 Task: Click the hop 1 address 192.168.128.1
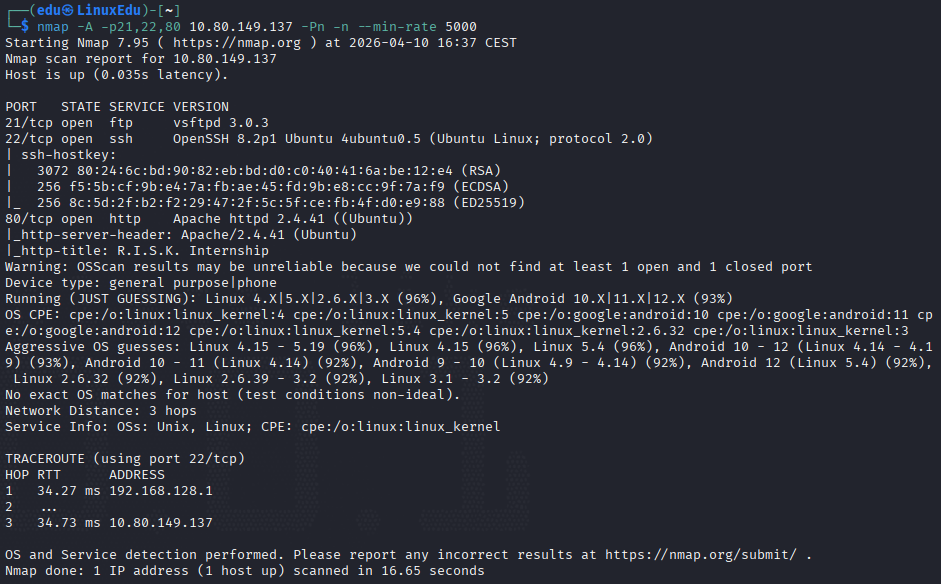[x=161, y=490]
